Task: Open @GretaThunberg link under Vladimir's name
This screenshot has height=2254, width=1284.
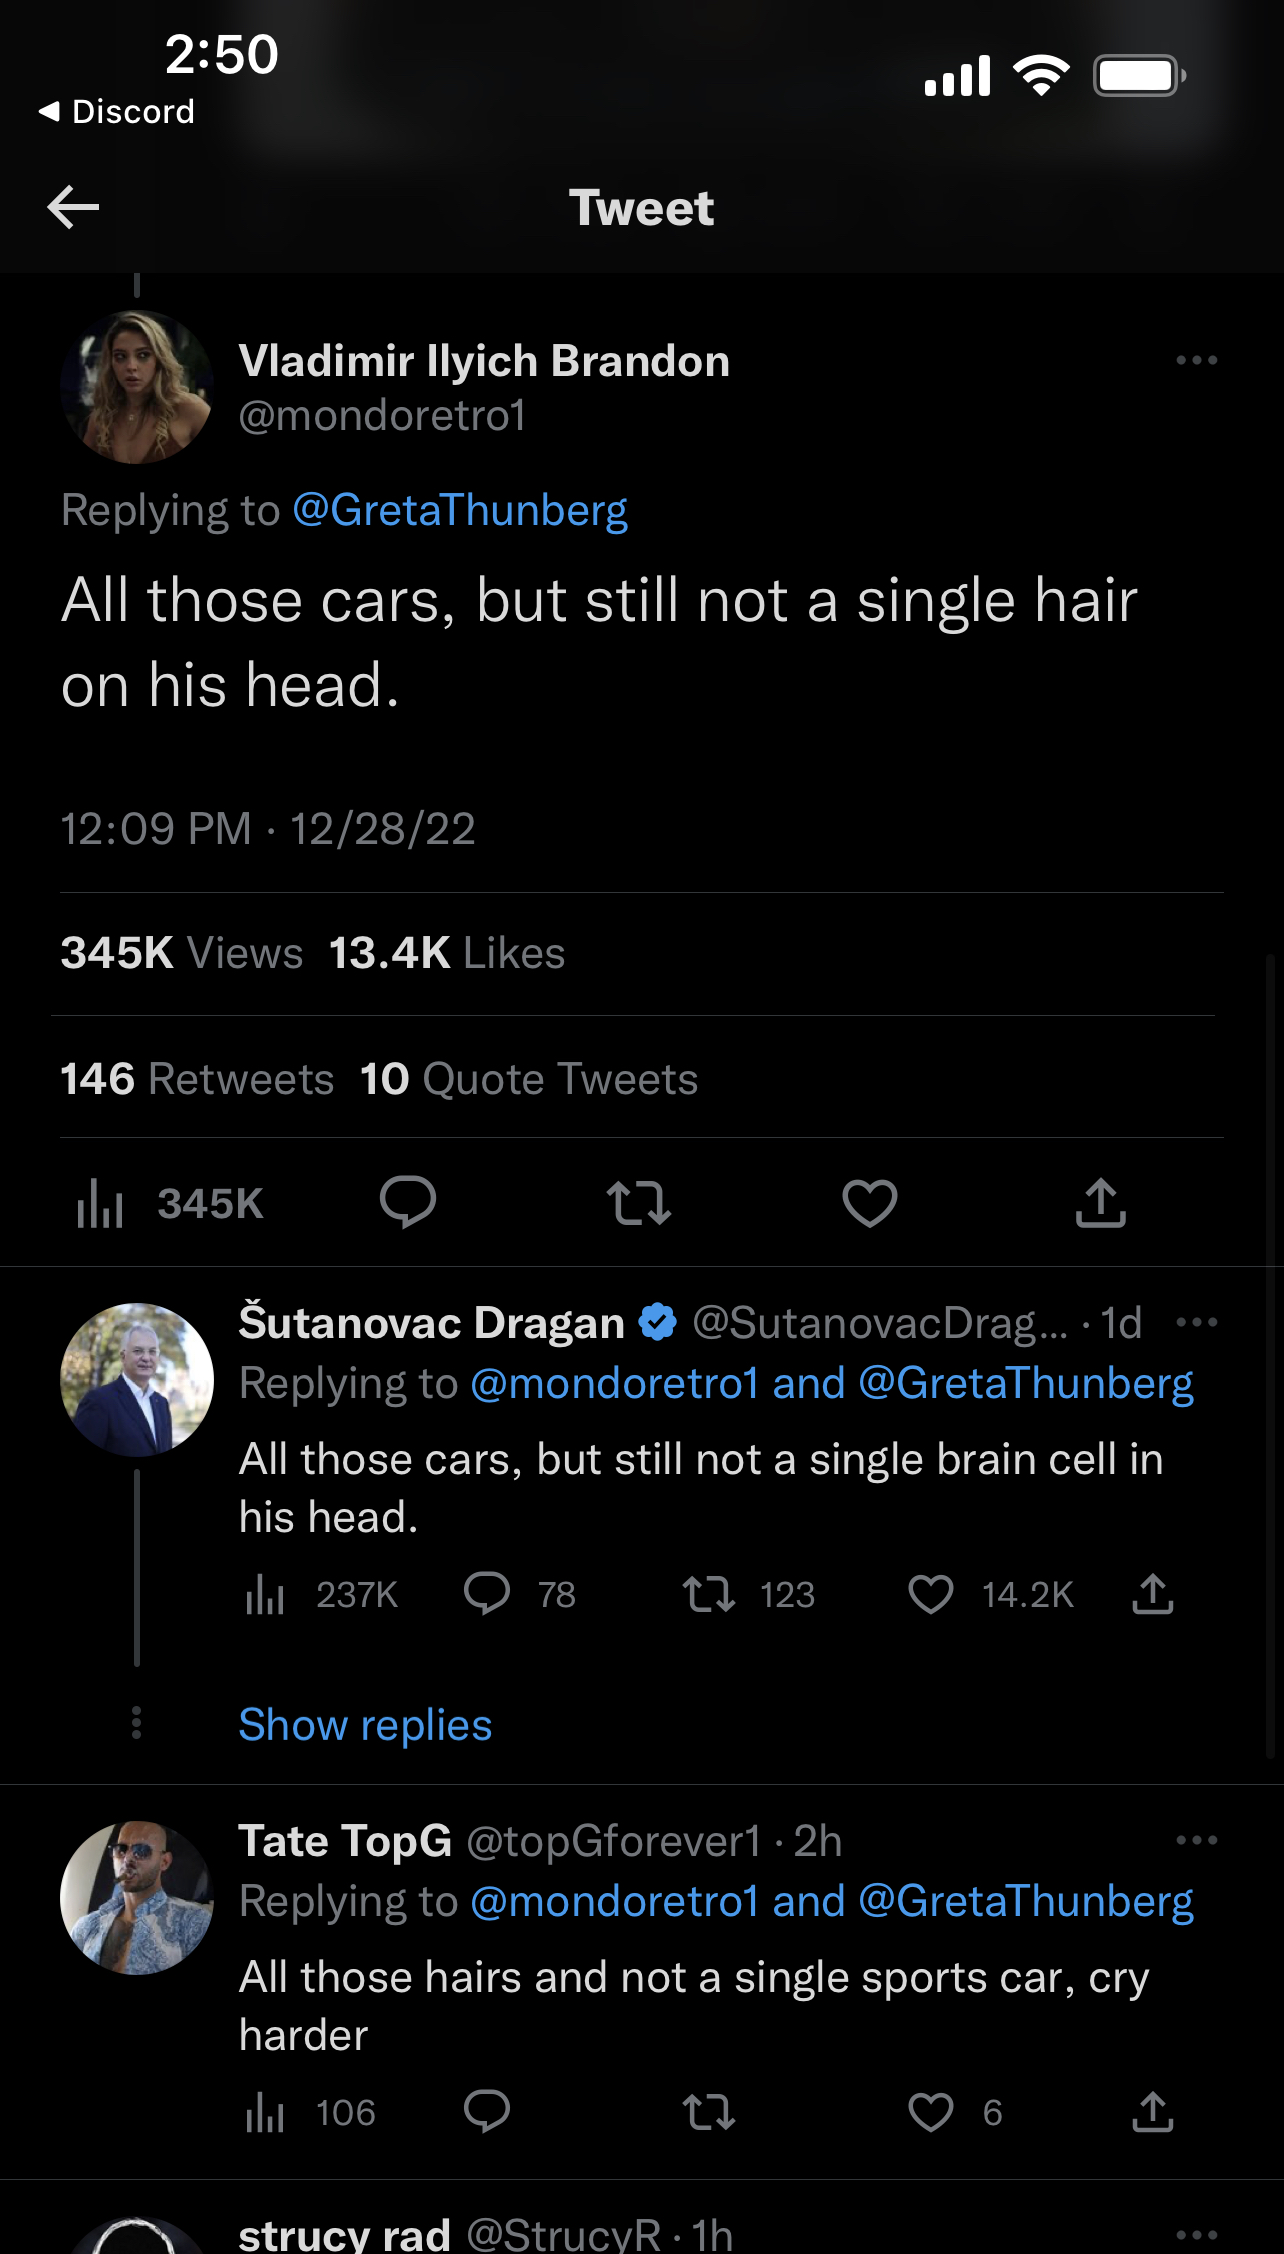Action: (460, 510)
